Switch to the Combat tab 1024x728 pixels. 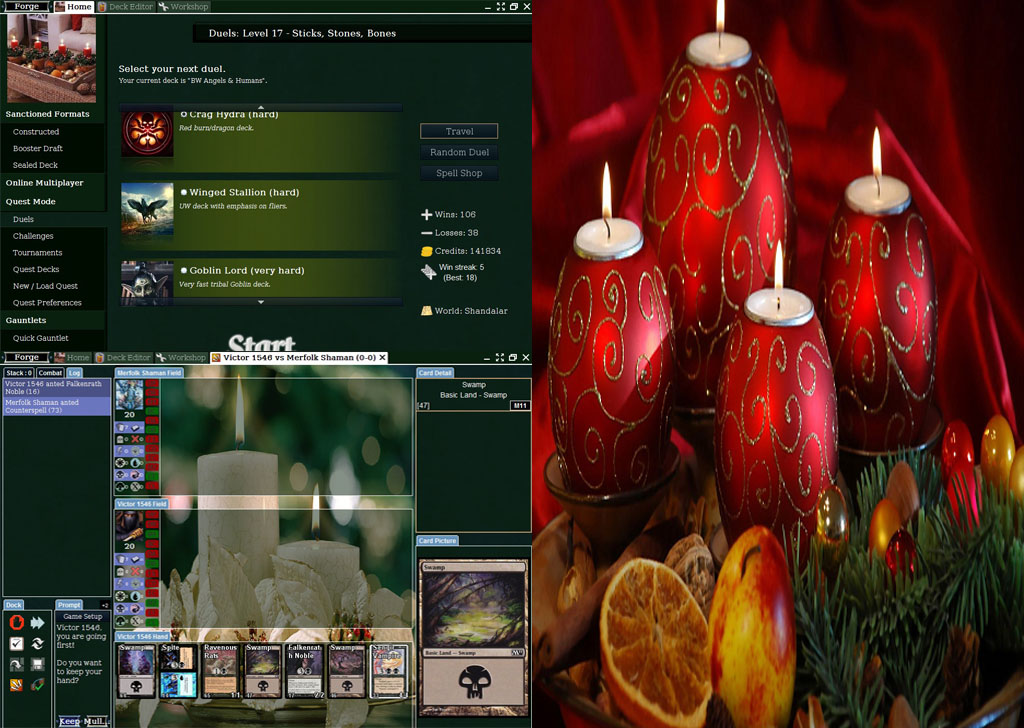pyautogui.click(x=50, y=373)
